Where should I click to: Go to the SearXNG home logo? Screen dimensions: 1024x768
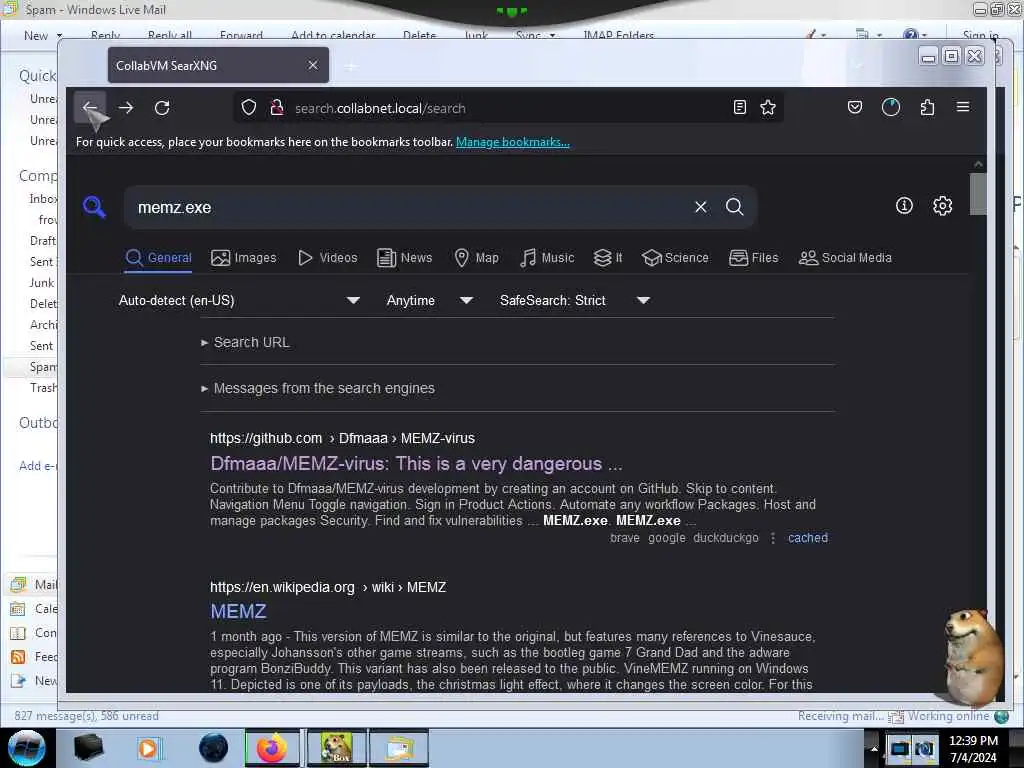[95, 207]
